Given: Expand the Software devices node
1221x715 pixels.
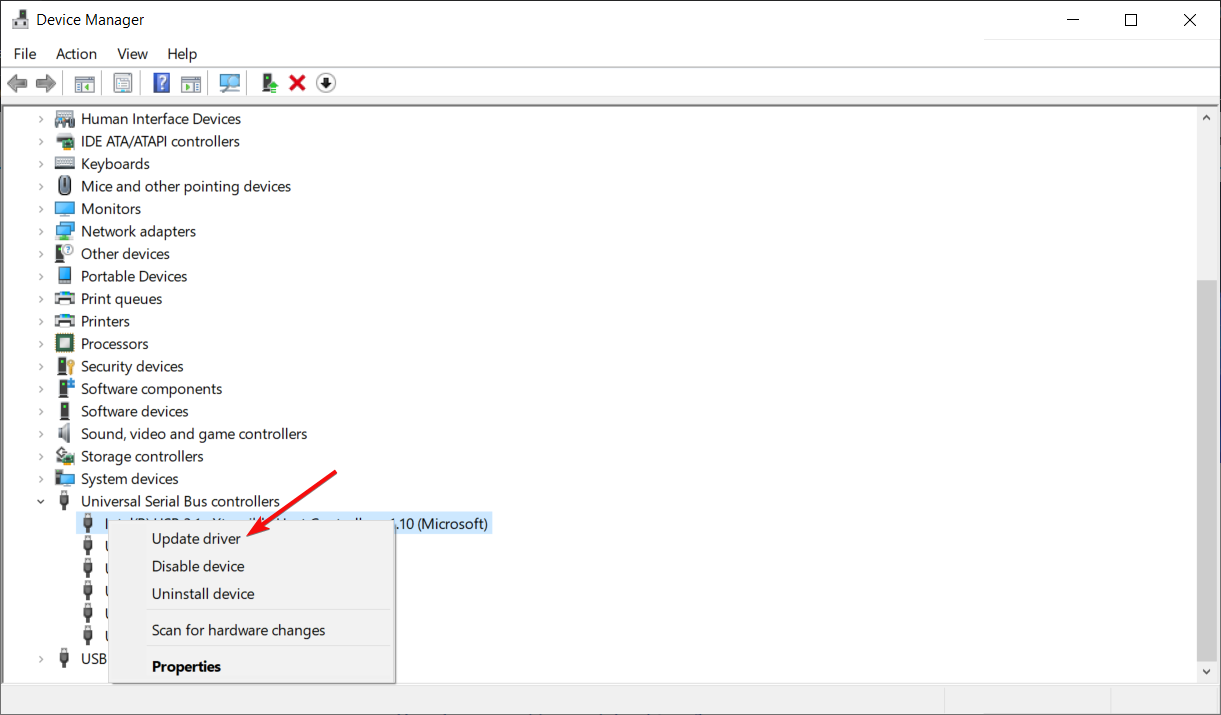Looking at the screenshot, I should 41,411.
